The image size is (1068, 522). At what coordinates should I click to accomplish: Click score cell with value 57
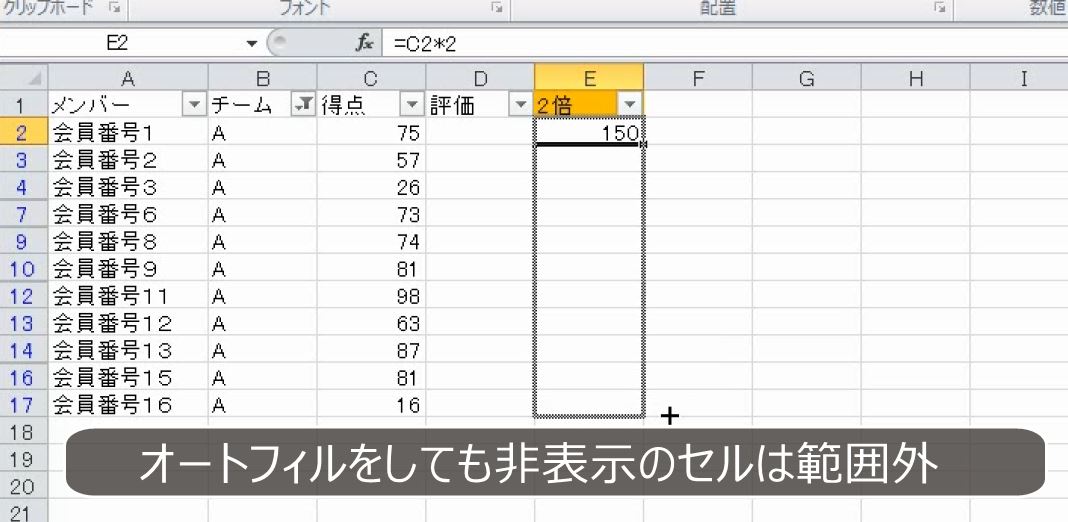[x=371, y=160]
